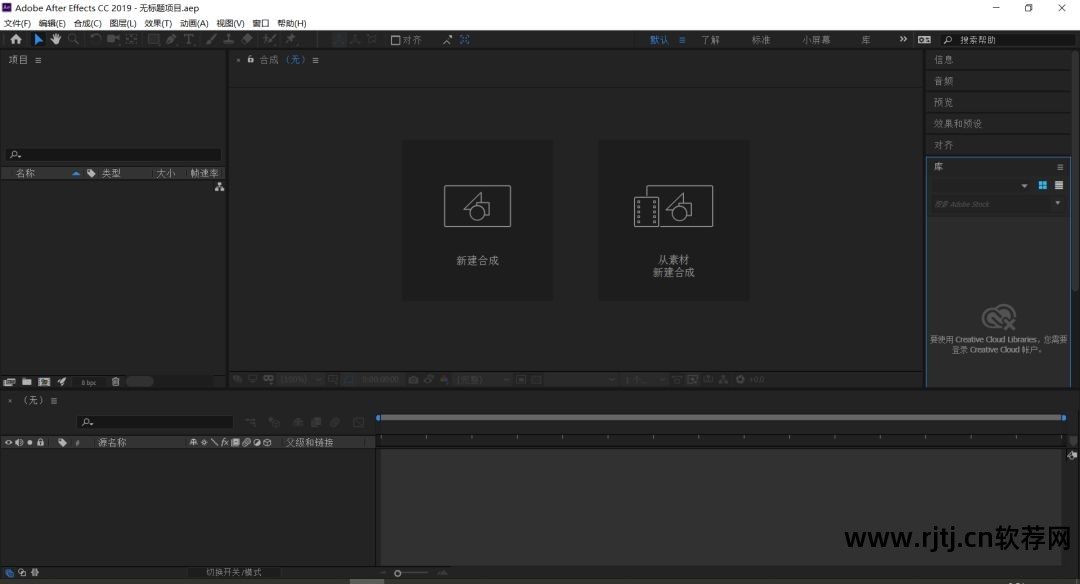The height and width of the screenshot is (584, 1080).
Task: Open the composition panel menu icon
Action: coord(315,60)
